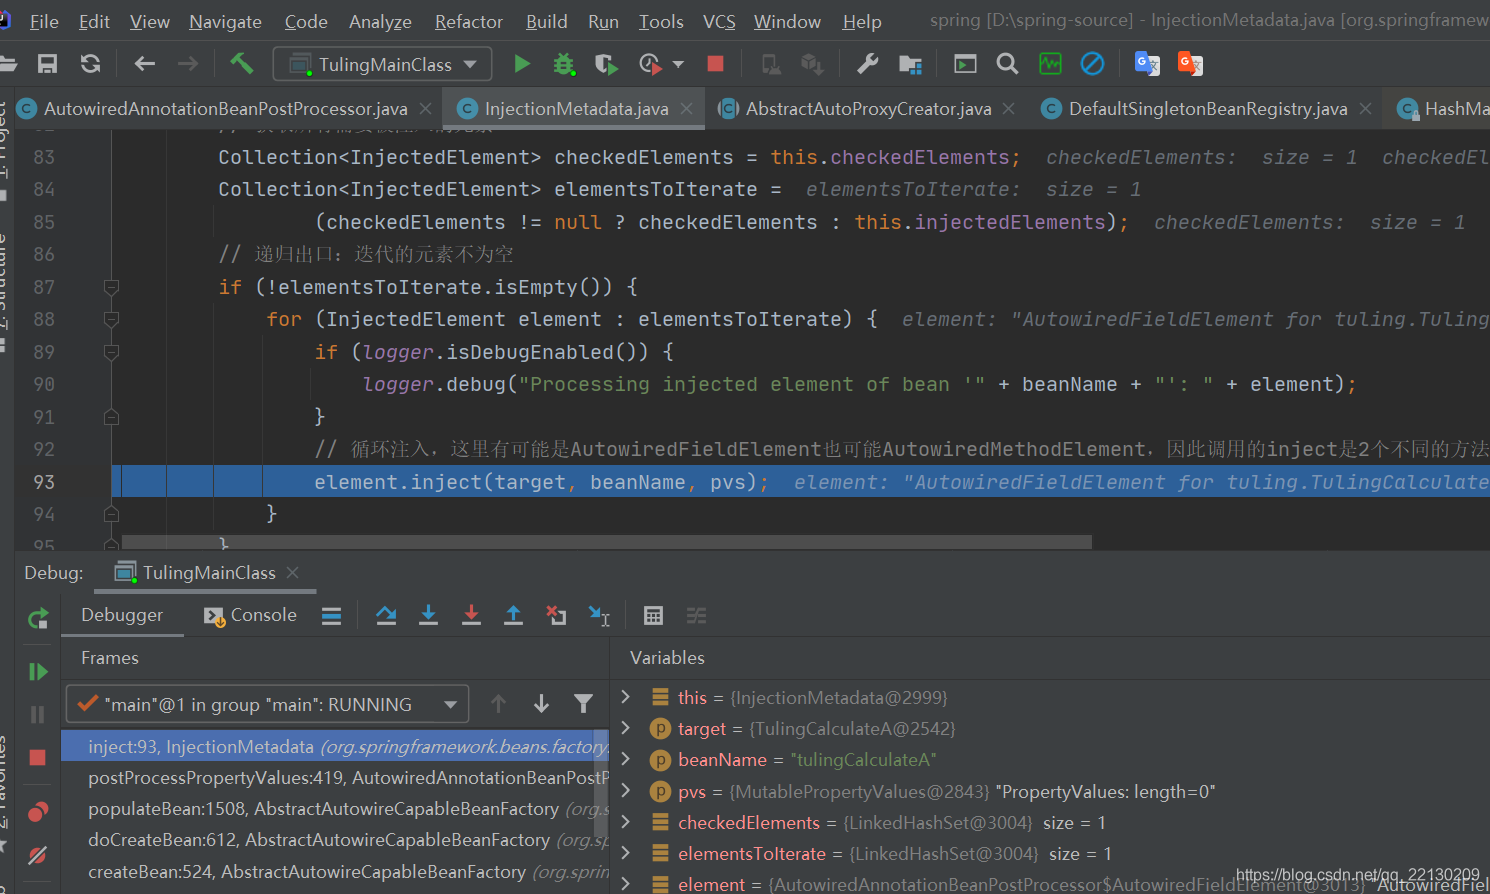This screenshot has width=1490, height=894.
Task: Open the TulingMainClass run configuration dropdown
Action: click(383, 64)
